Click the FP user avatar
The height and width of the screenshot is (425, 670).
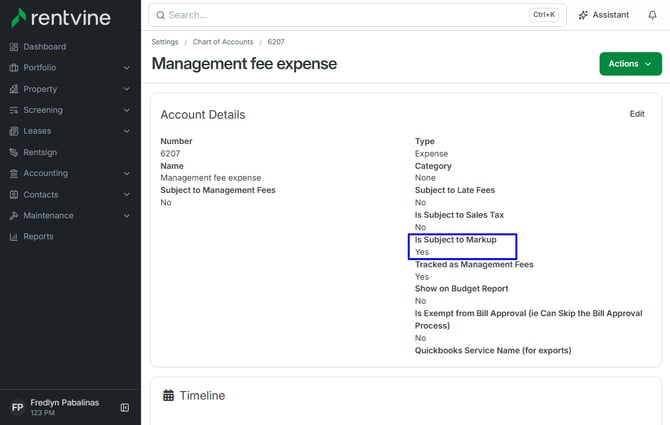18,407
